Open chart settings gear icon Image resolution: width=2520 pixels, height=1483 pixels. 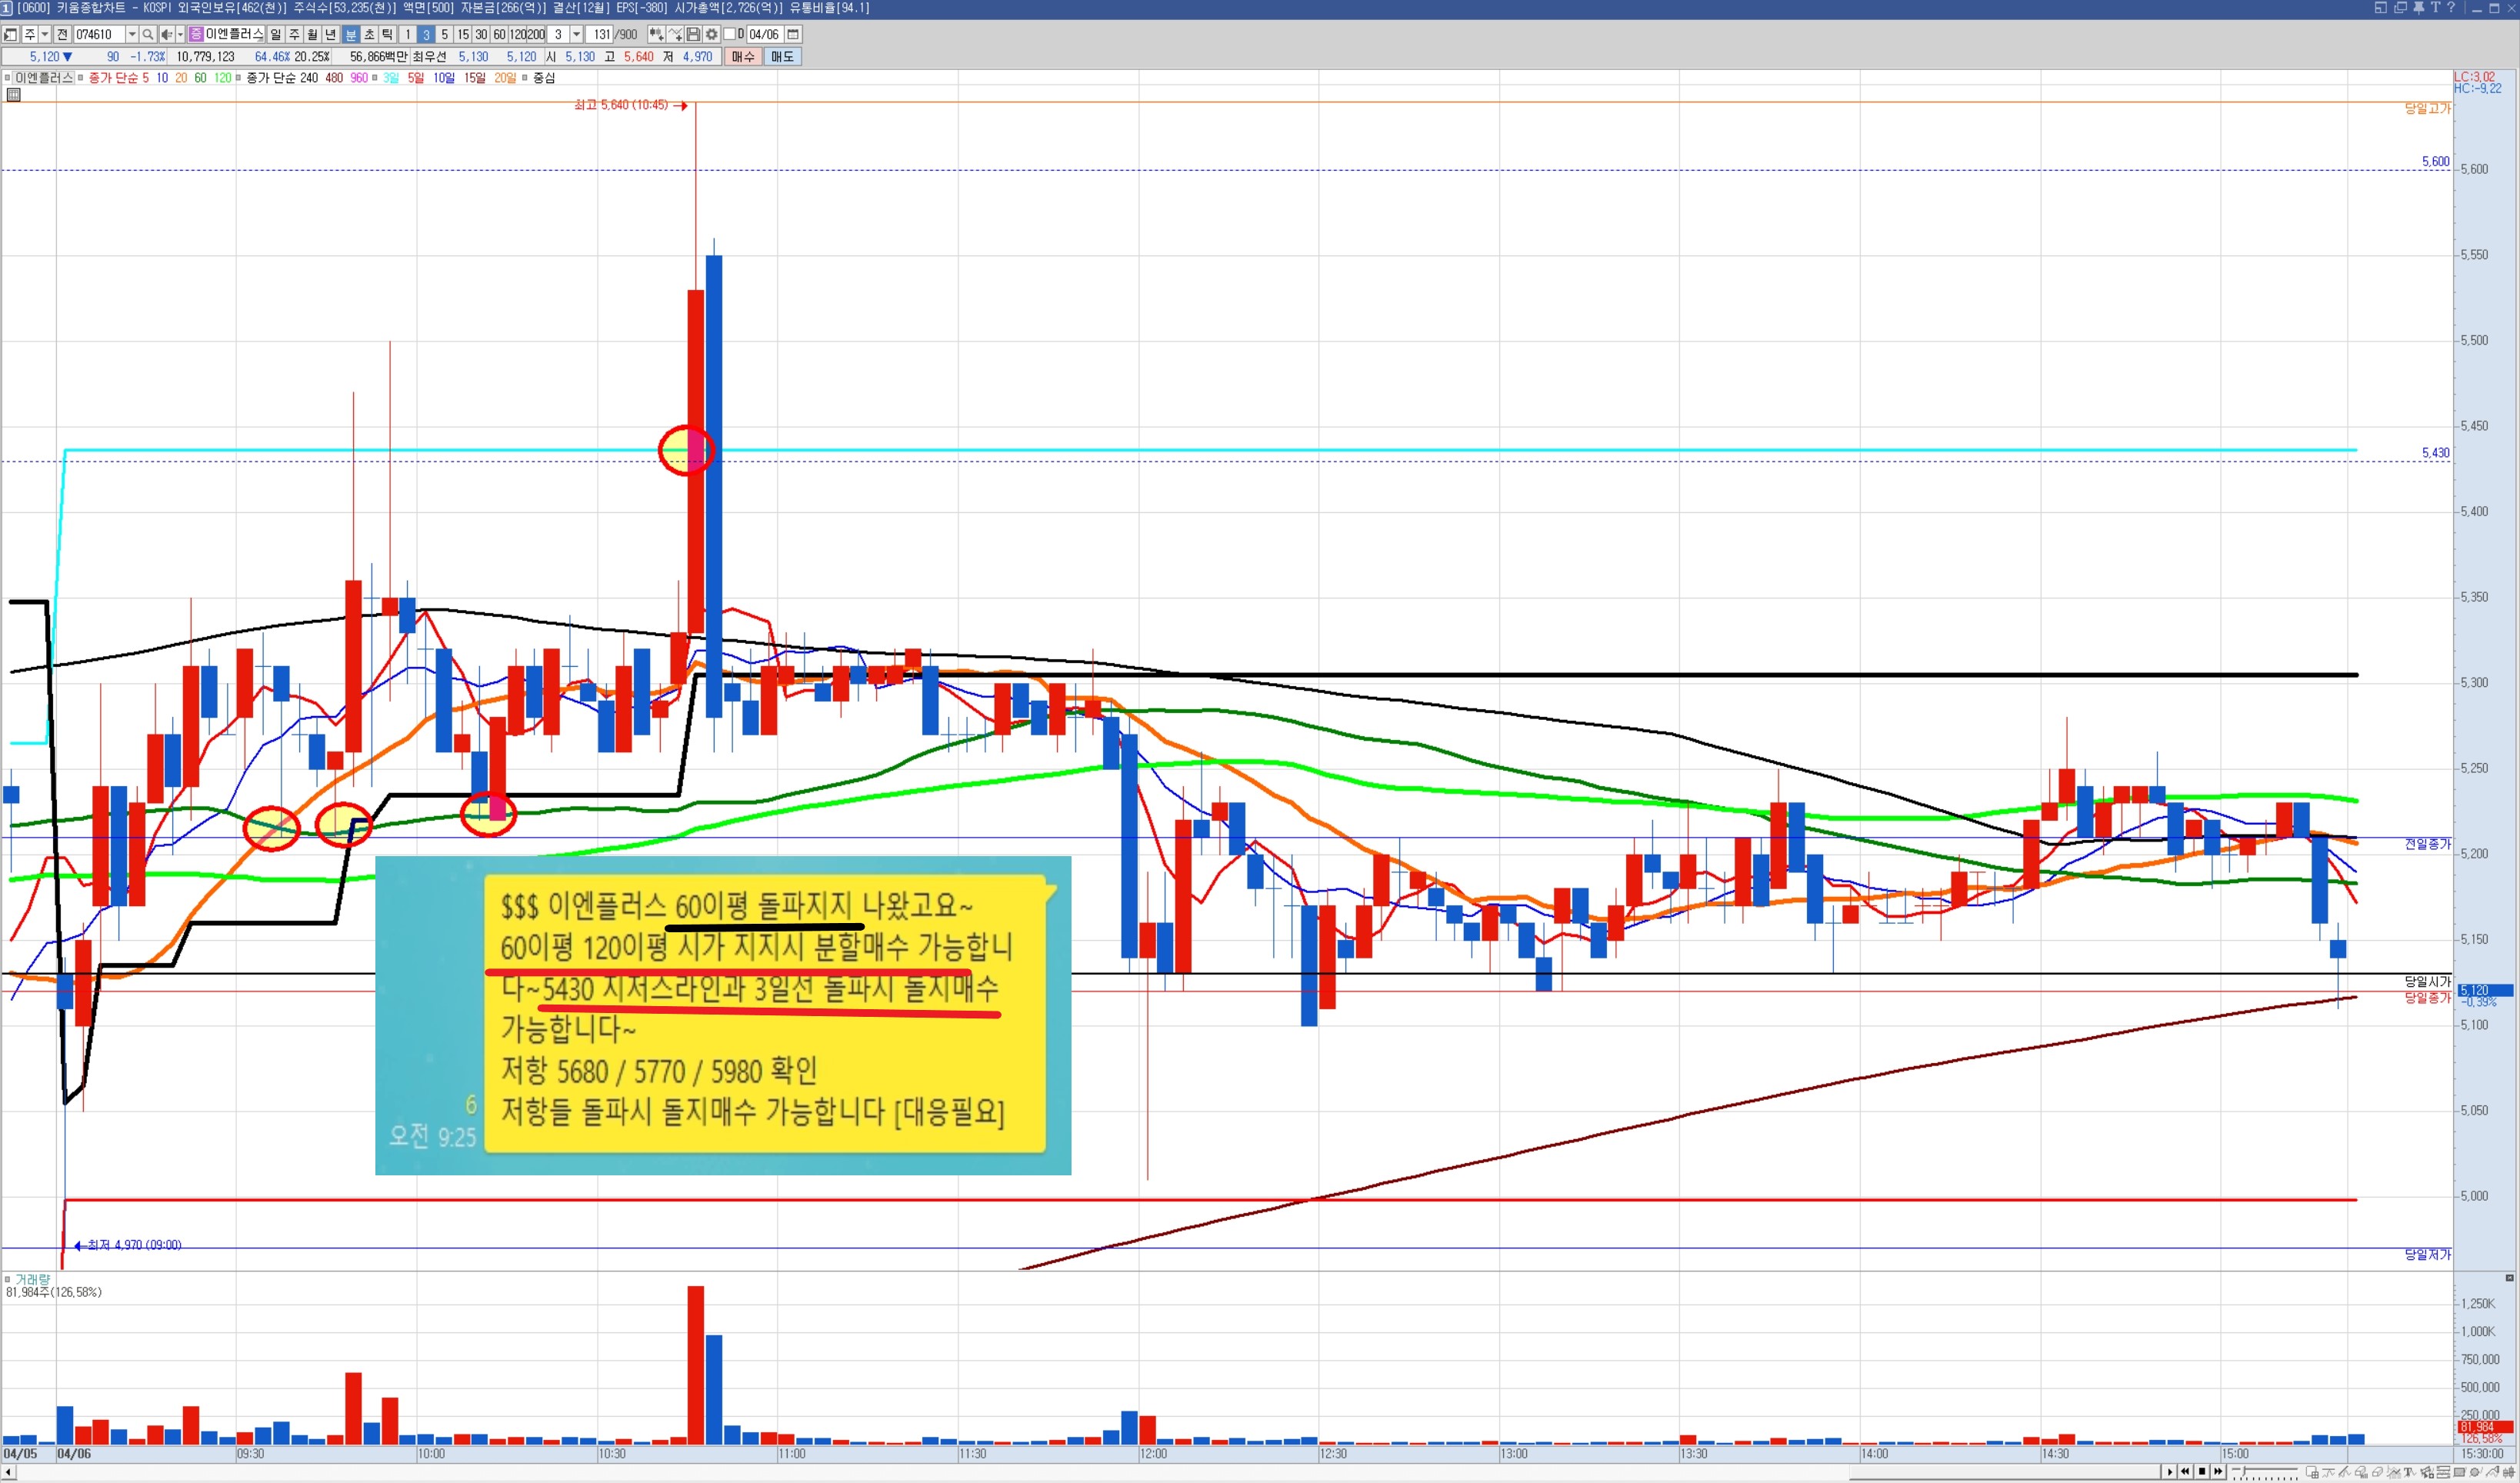coord(712,35)
